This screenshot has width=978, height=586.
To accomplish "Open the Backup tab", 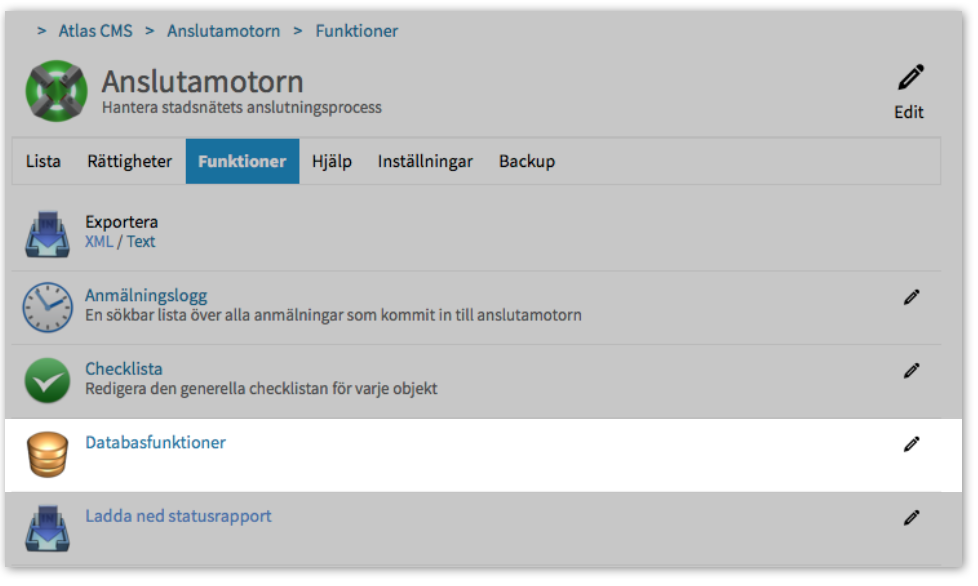I will (527, 161).
